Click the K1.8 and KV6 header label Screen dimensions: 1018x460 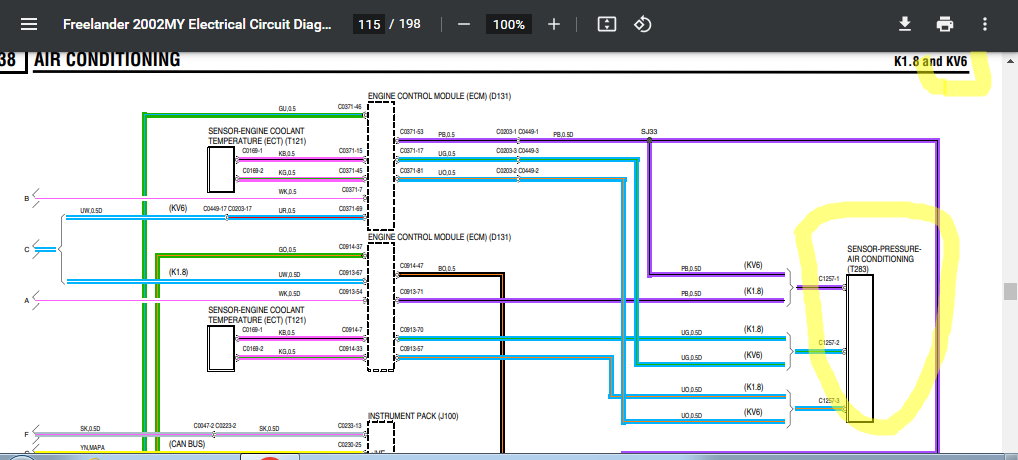pyautogui.click(x=930, y=62)
